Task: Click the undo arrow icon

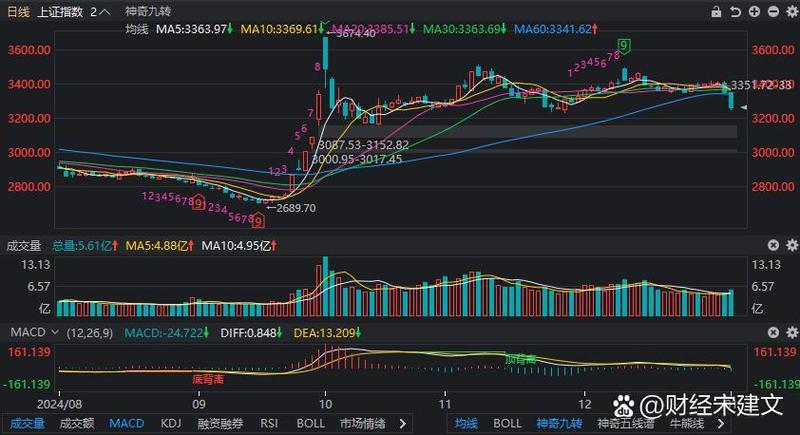Action: tap(733, 12)
